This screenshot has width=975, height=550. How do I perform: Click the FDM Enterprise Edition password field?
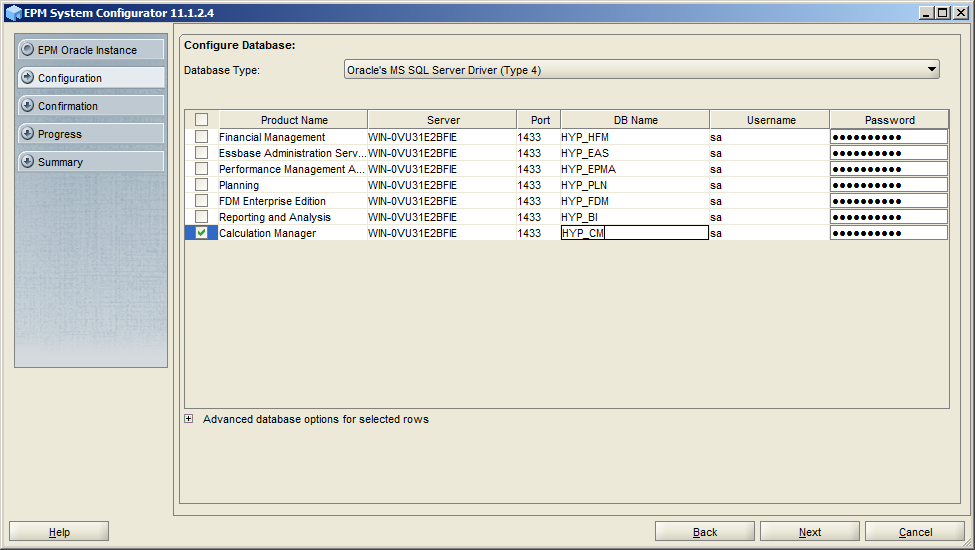(889, 201)
